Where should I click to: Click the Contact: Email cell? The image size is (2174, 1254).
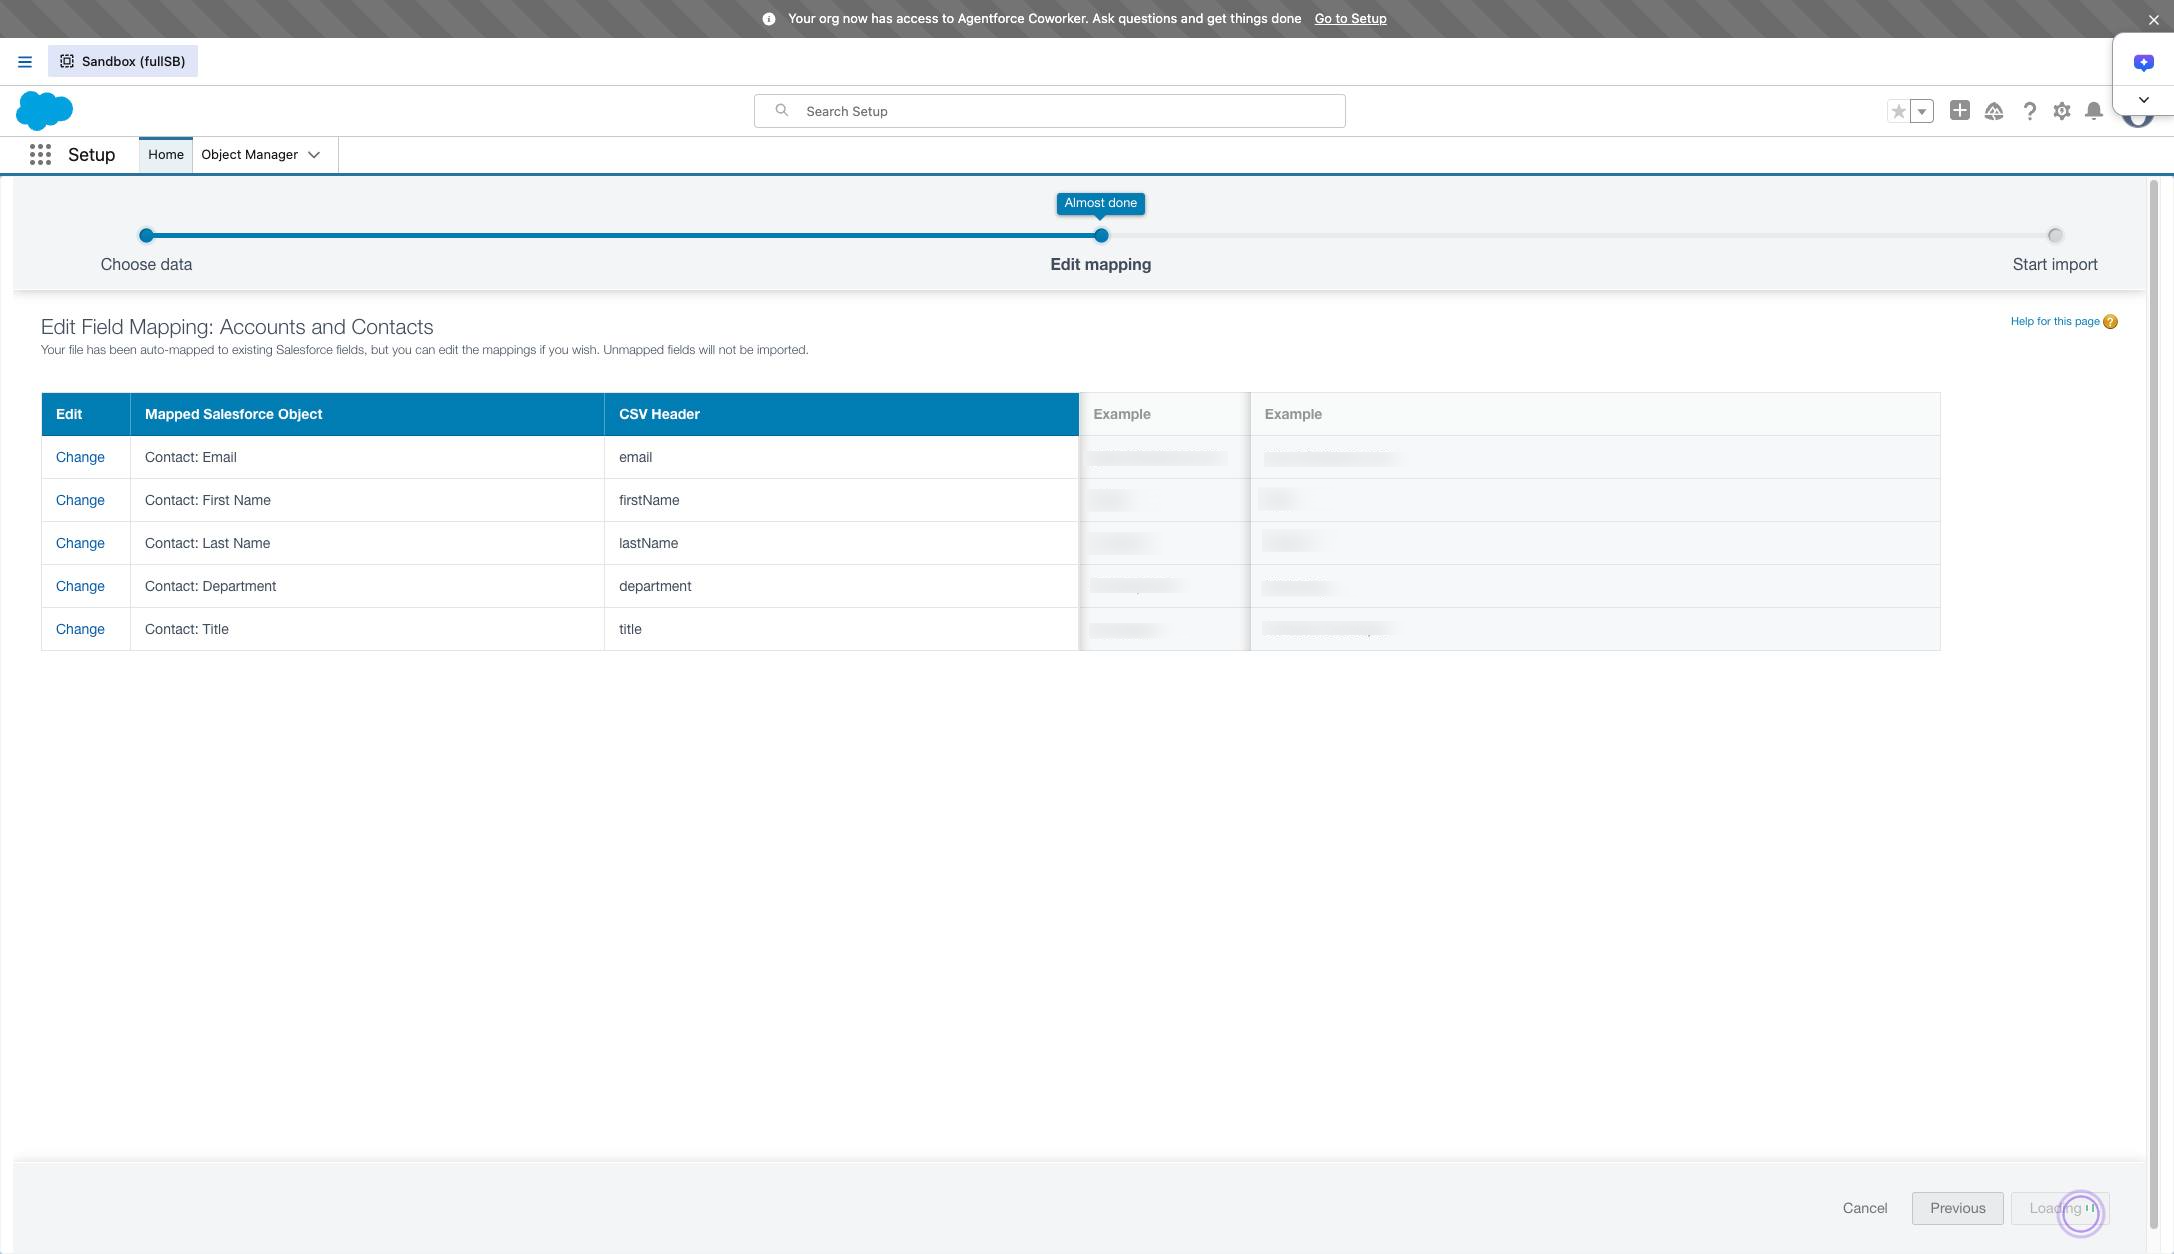click(x=367, y=457)
